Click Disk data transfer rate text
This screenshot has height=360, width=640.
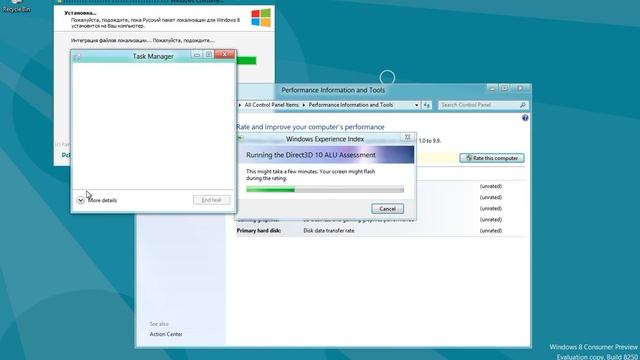coord(329,231)
